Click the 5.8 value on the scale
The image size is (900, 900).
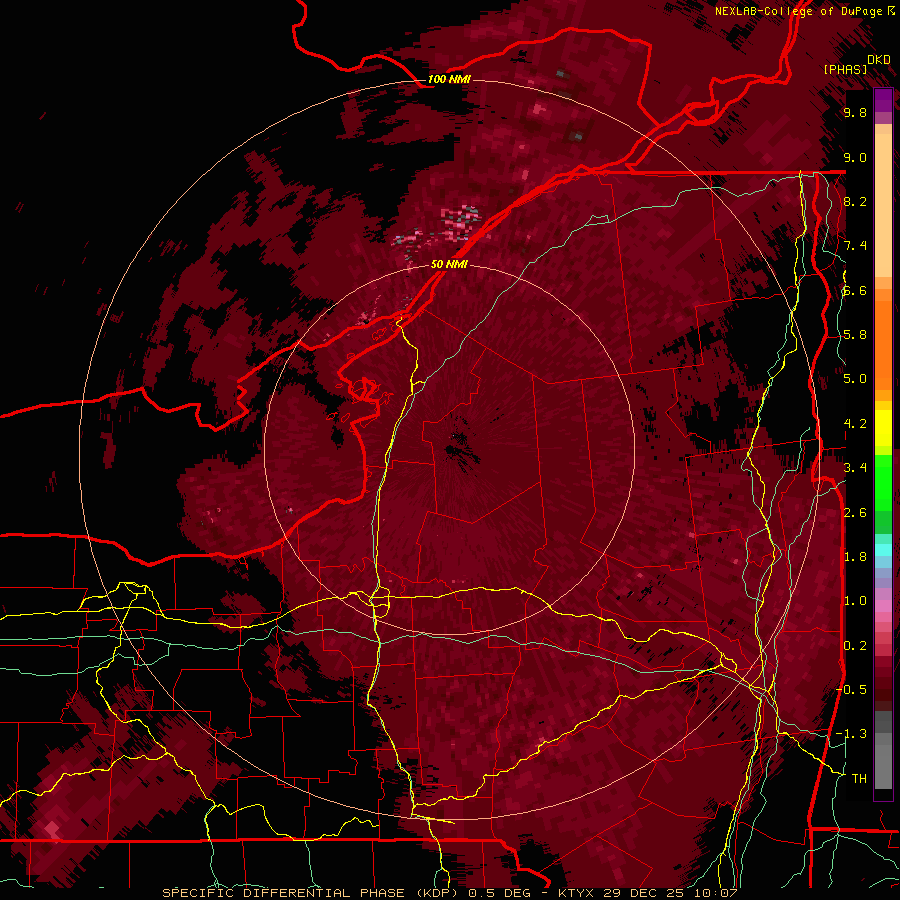pos(855,335)
